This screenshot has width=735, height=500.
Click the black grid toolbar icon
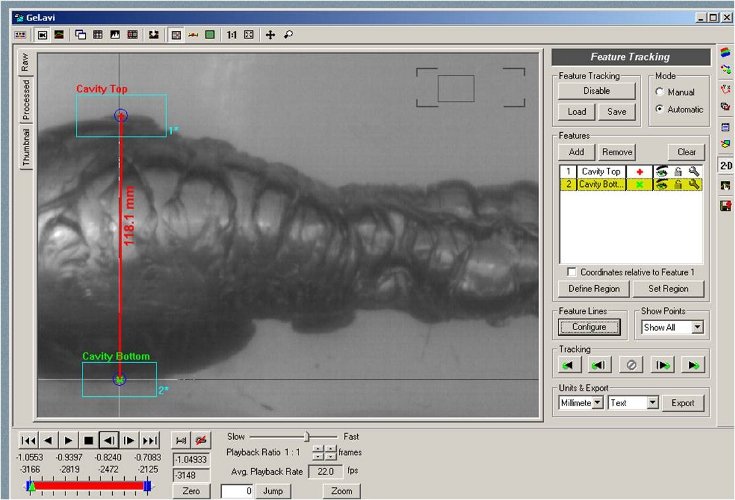coord(98,35)
